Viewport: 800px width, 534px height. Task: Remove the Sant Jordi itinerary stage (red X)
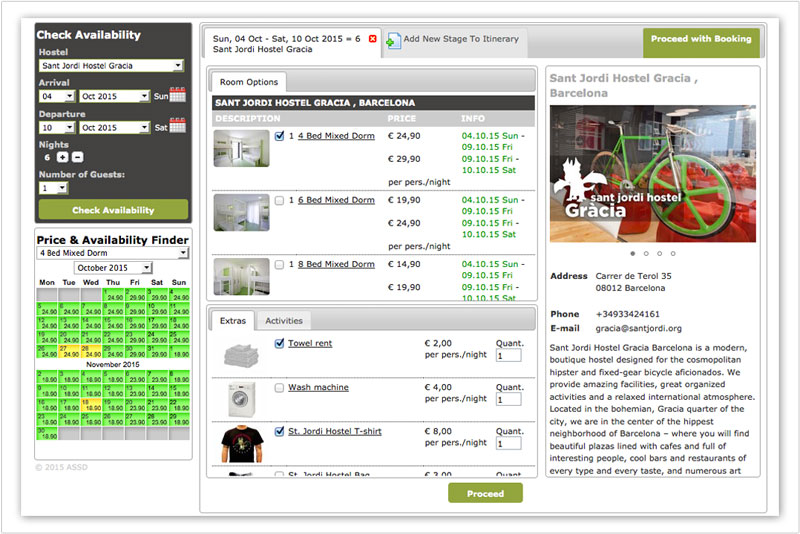tap(372, 39)
